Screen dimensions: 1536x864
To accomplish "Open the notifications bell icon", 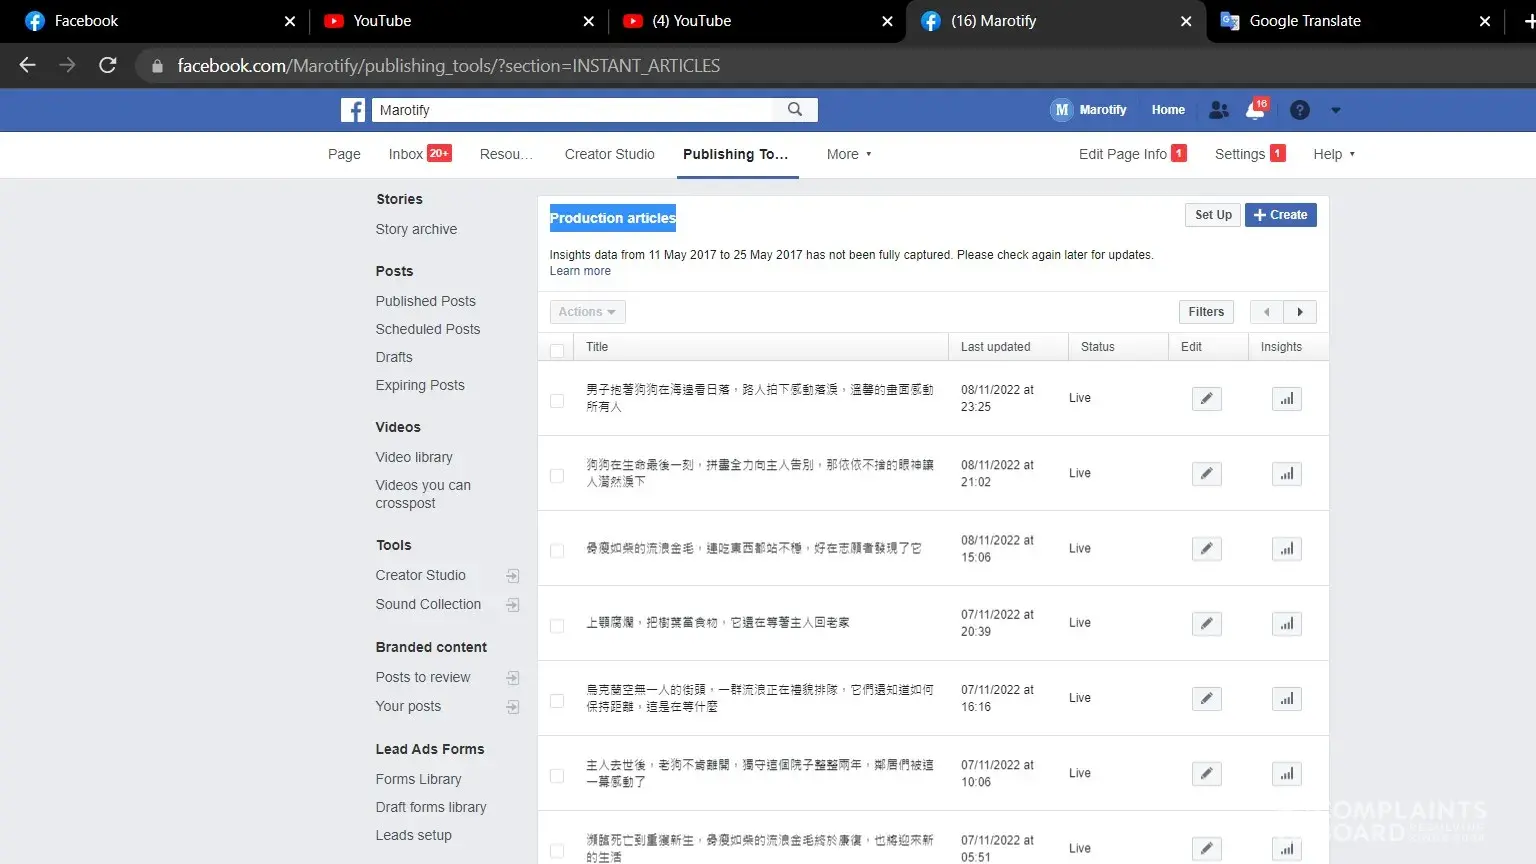I will point(1255,111).
